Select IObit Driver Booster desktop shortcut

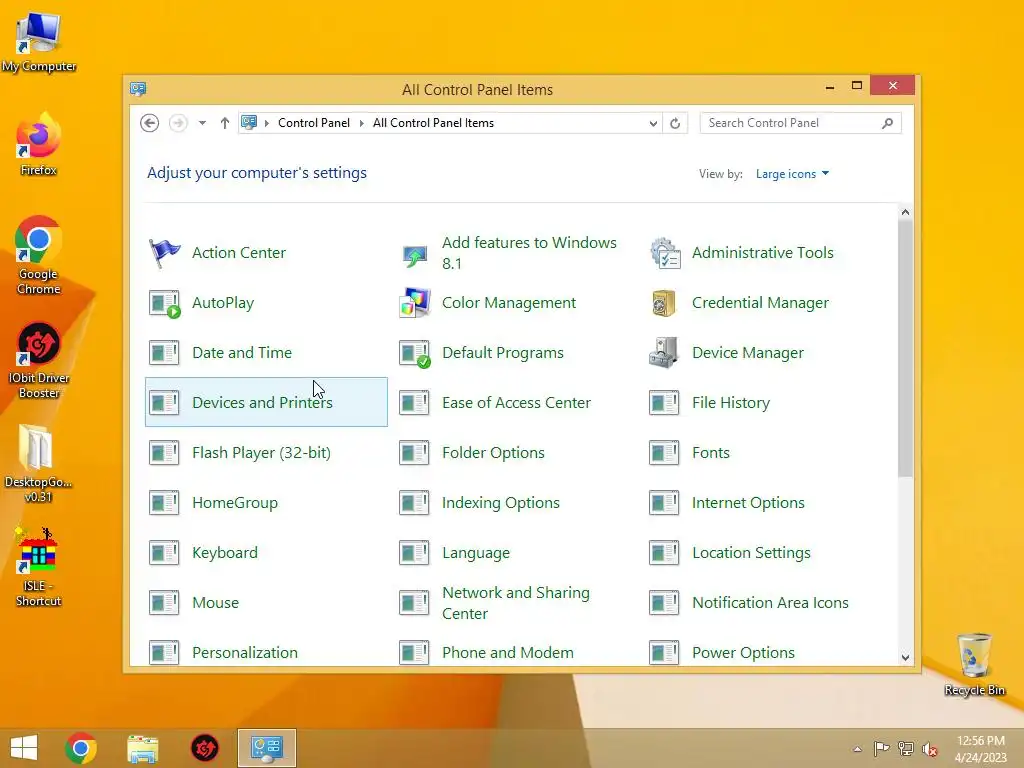pos(39,360)
